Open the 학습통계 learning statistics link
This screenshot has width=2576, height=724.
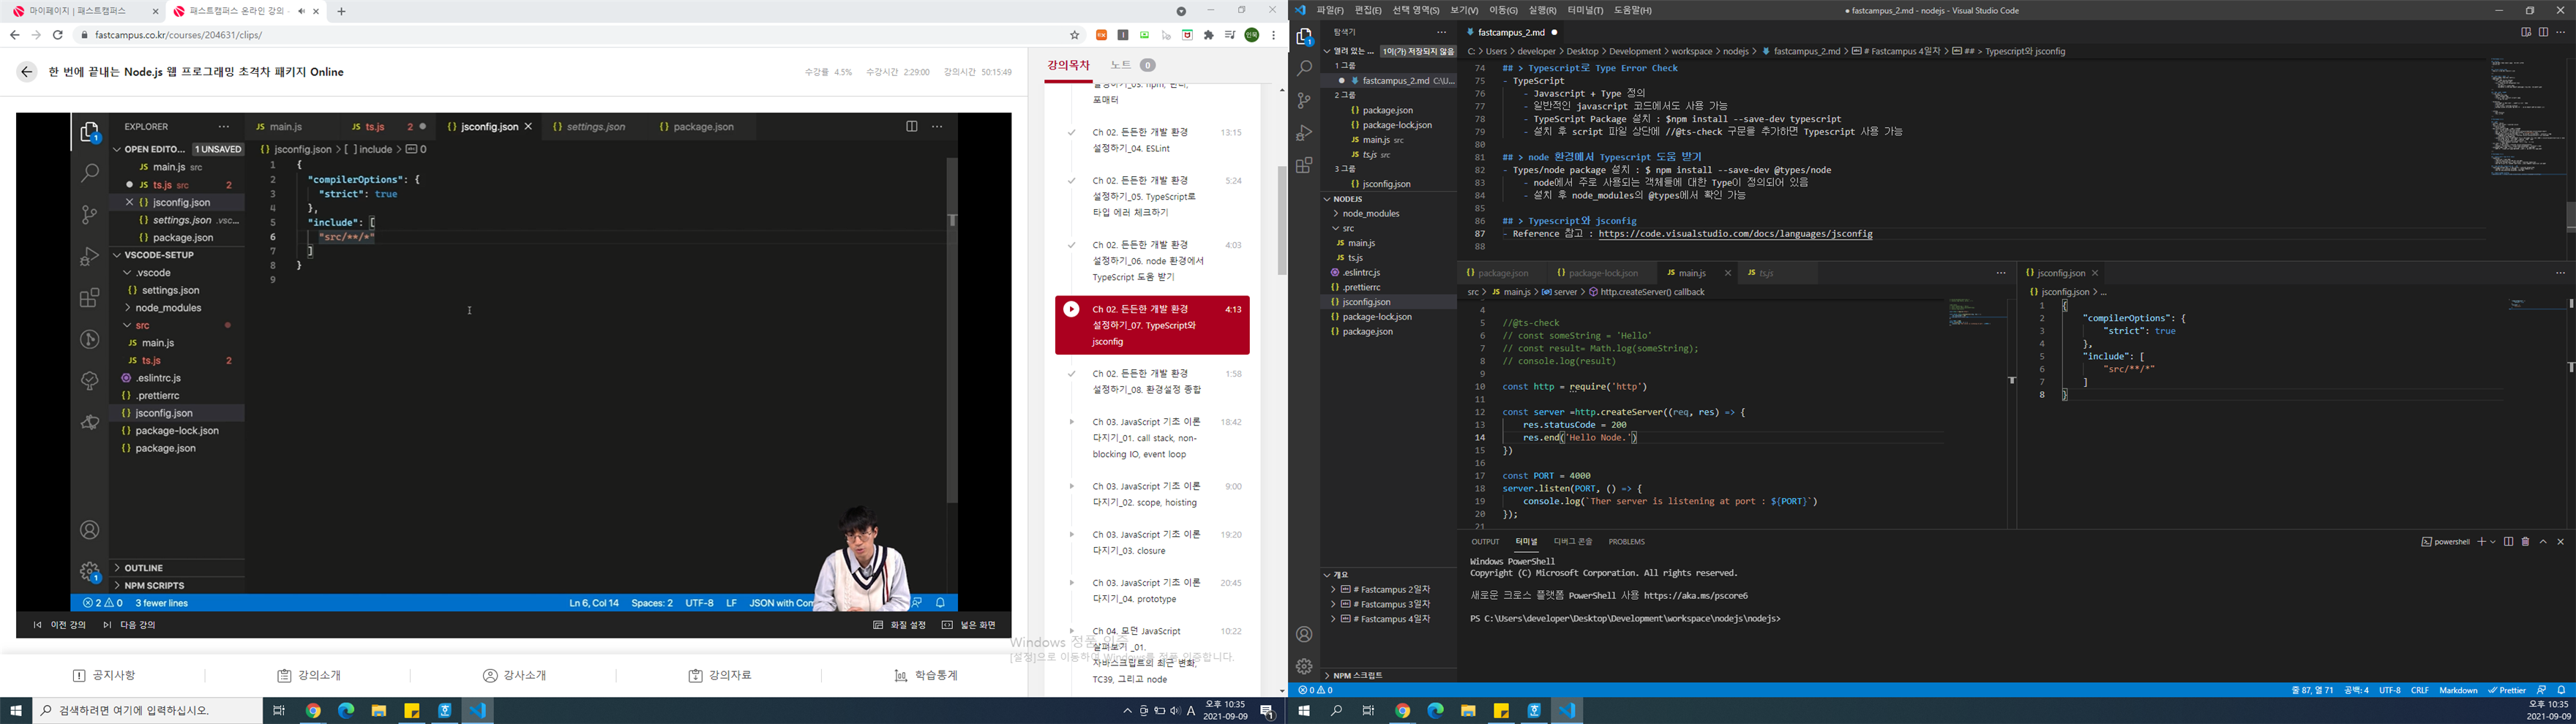[926, 676]
